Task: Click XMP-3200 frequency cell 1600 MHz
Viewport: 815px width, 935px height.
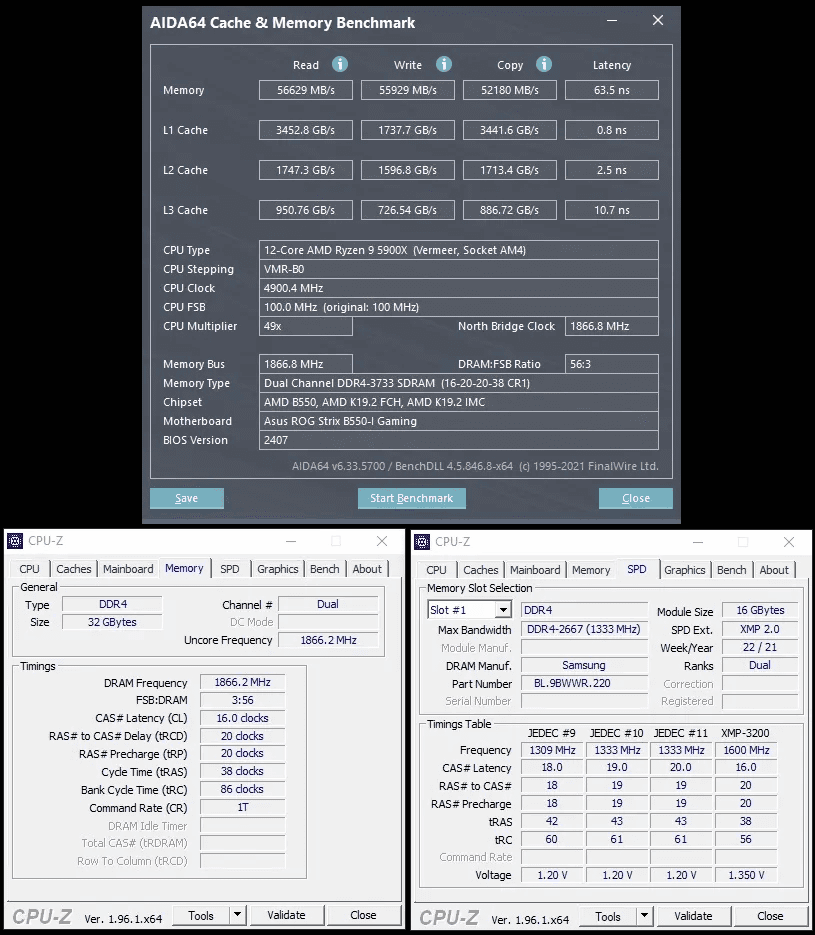Action: [746, 750]
